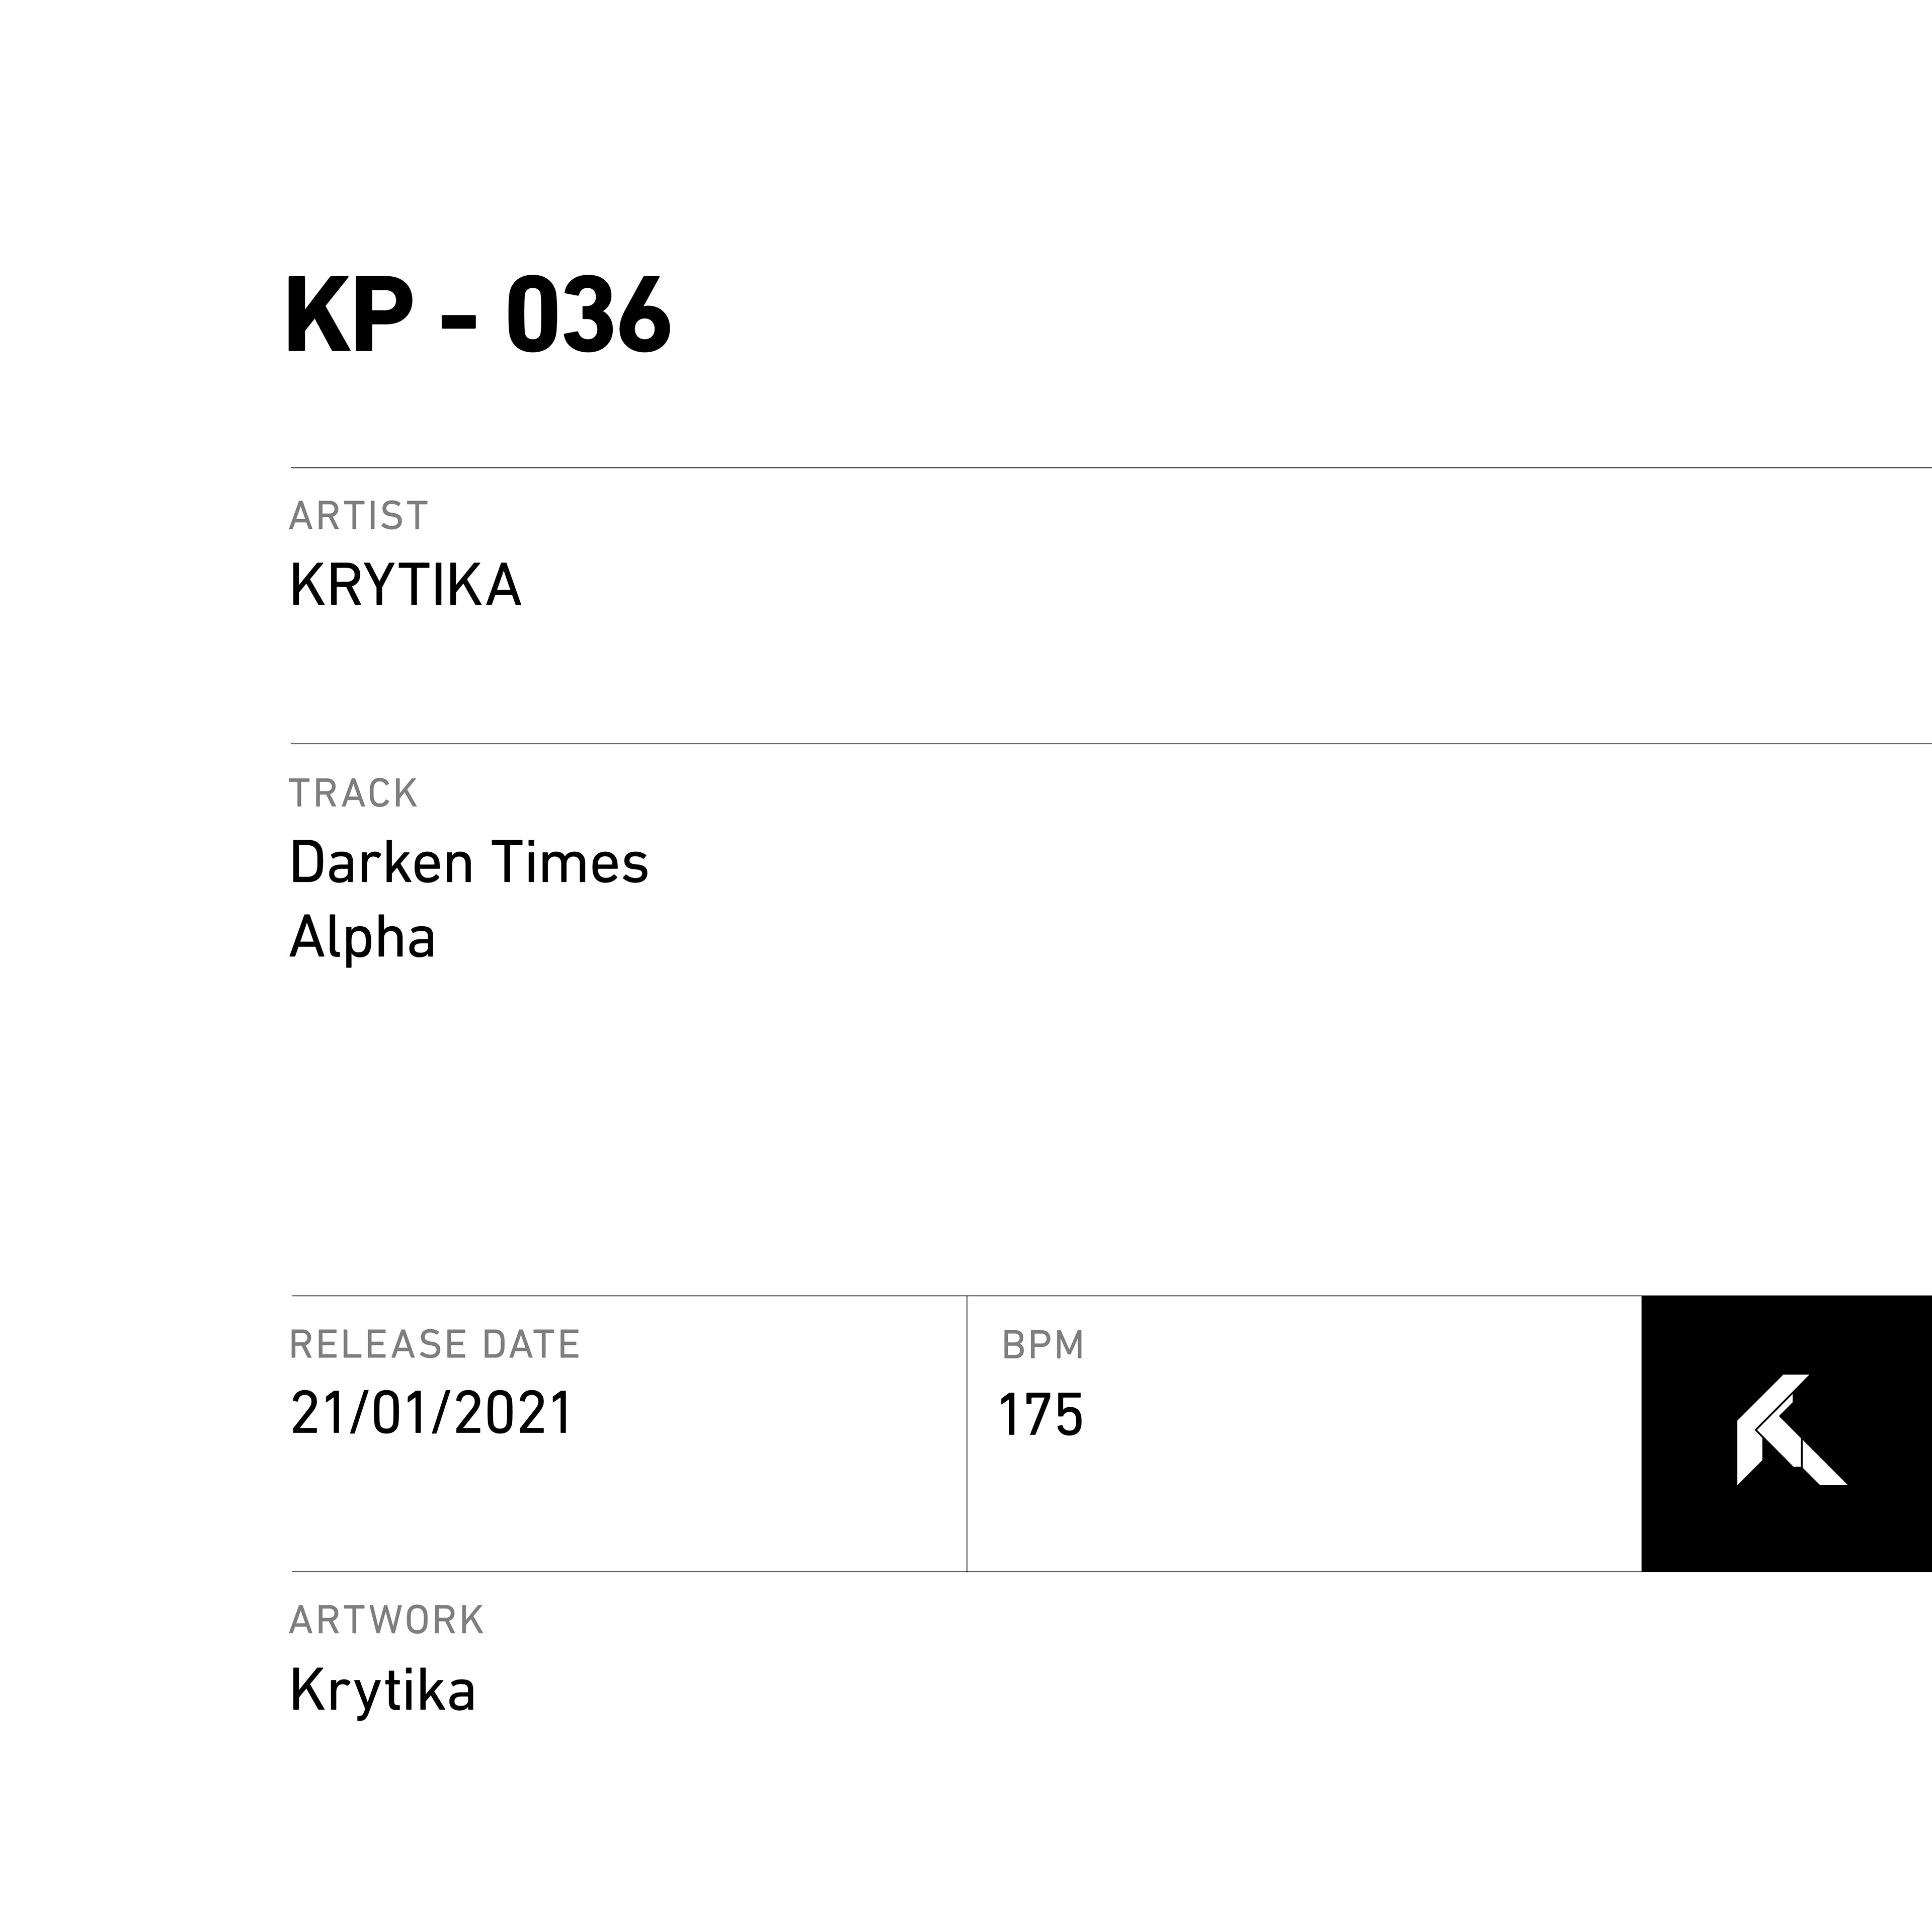
Task: Click the bold 'KP' letters in the heading
Action: coord(350,316)
